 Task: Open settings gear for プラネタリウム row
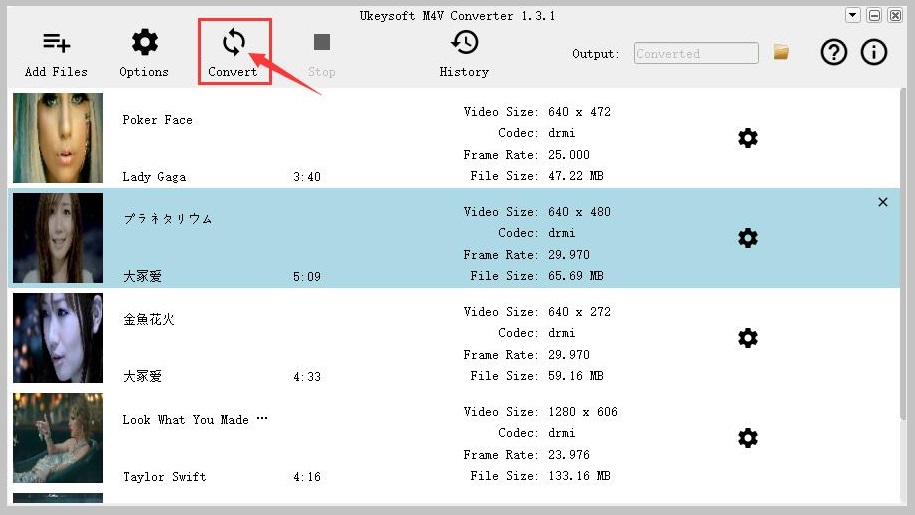[x=748, y=238]
